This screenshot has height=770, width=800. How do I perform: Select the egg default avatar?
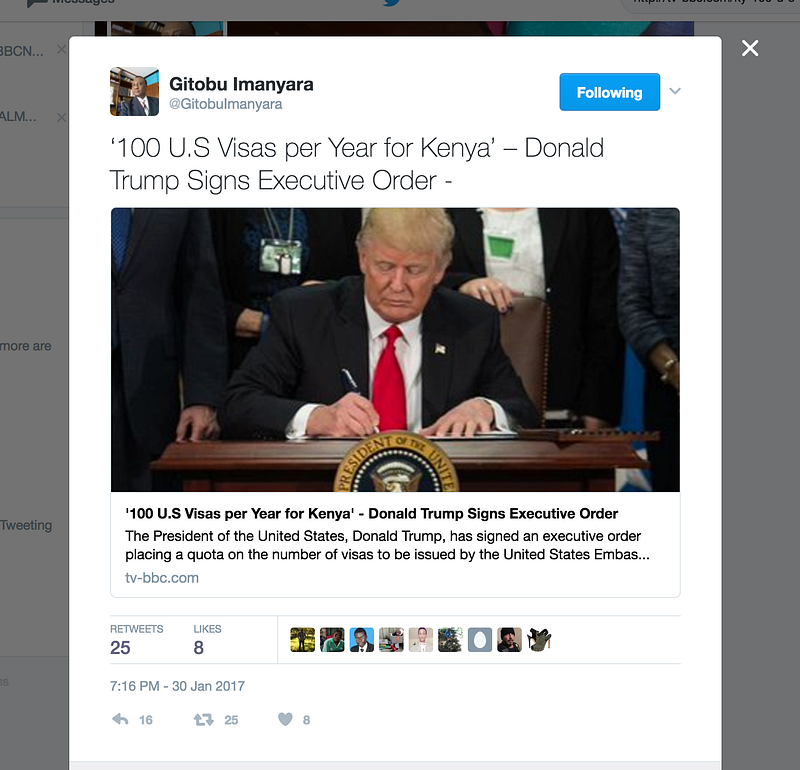click(x=480, y=640)
